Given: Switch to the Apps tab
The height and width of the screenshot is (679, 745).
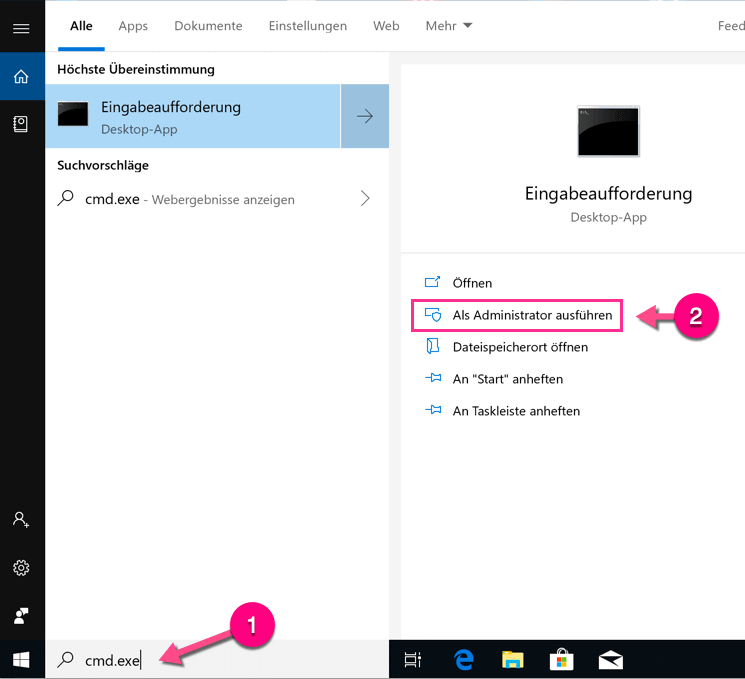Looking at the screenshot, I should (133, 26).
